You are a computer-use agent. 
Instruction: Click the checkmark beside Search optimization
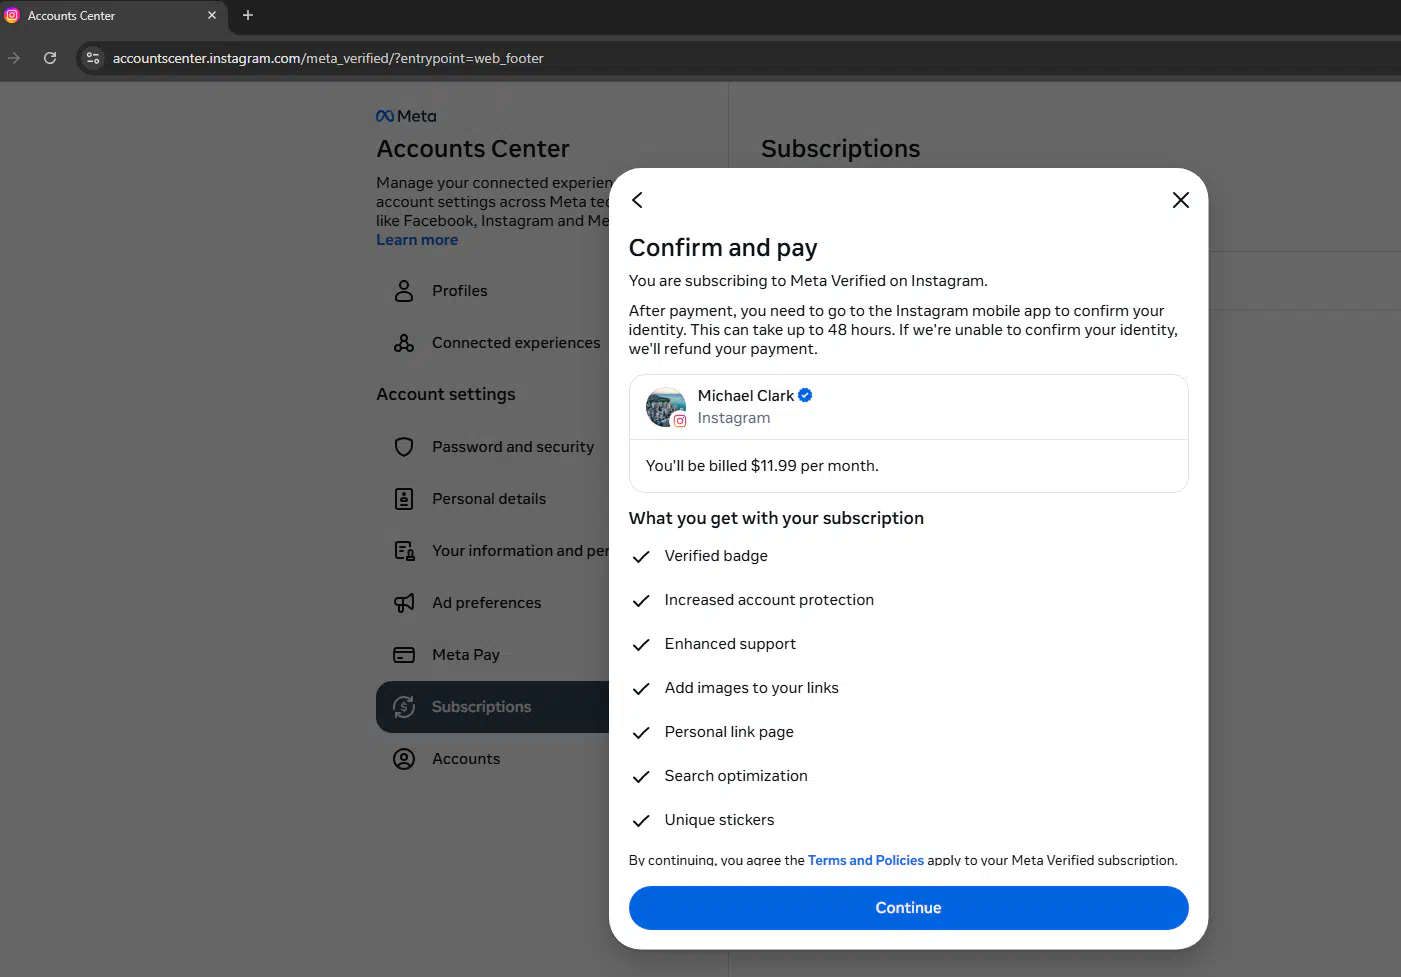[x=641, y=777]
